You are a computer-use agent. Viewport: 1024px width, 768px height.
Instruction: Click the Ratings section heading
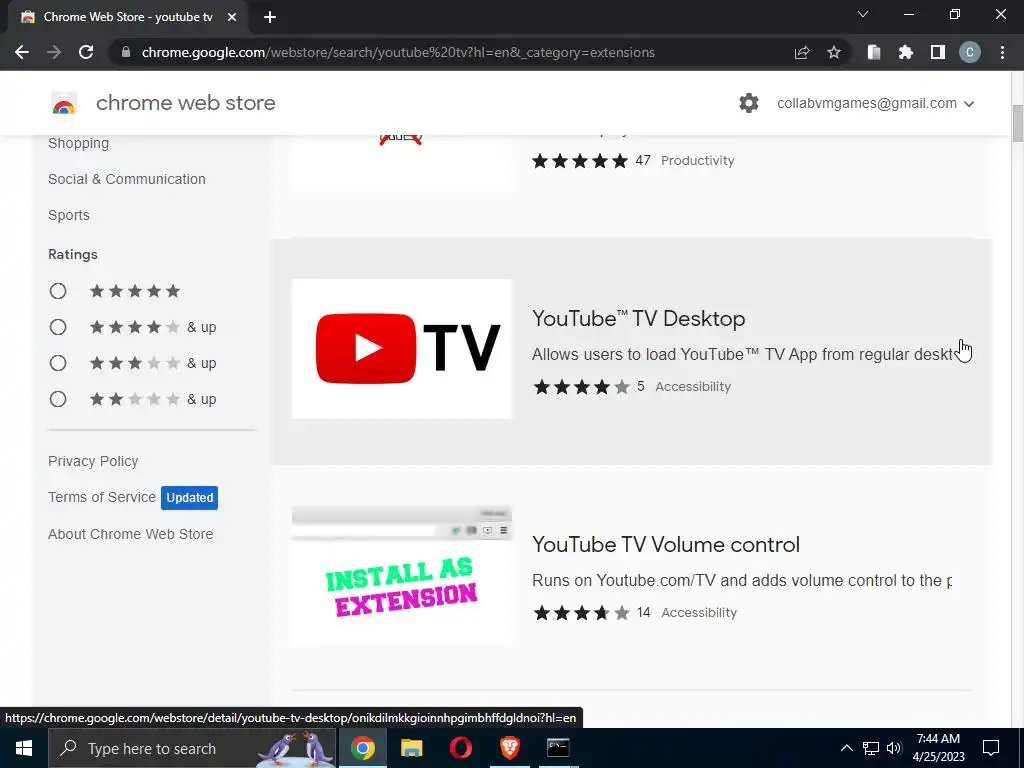click(72, 254)
